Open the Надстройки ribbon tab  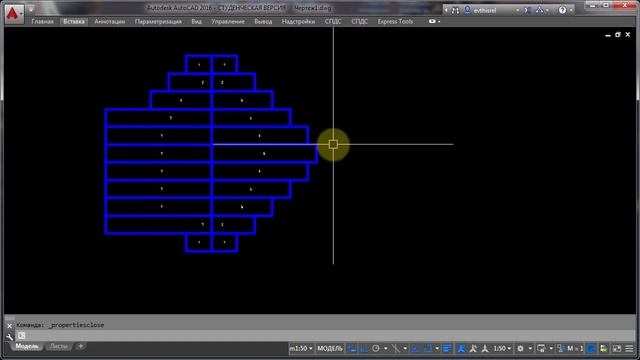pyautogui.click(x=298, y=22)
